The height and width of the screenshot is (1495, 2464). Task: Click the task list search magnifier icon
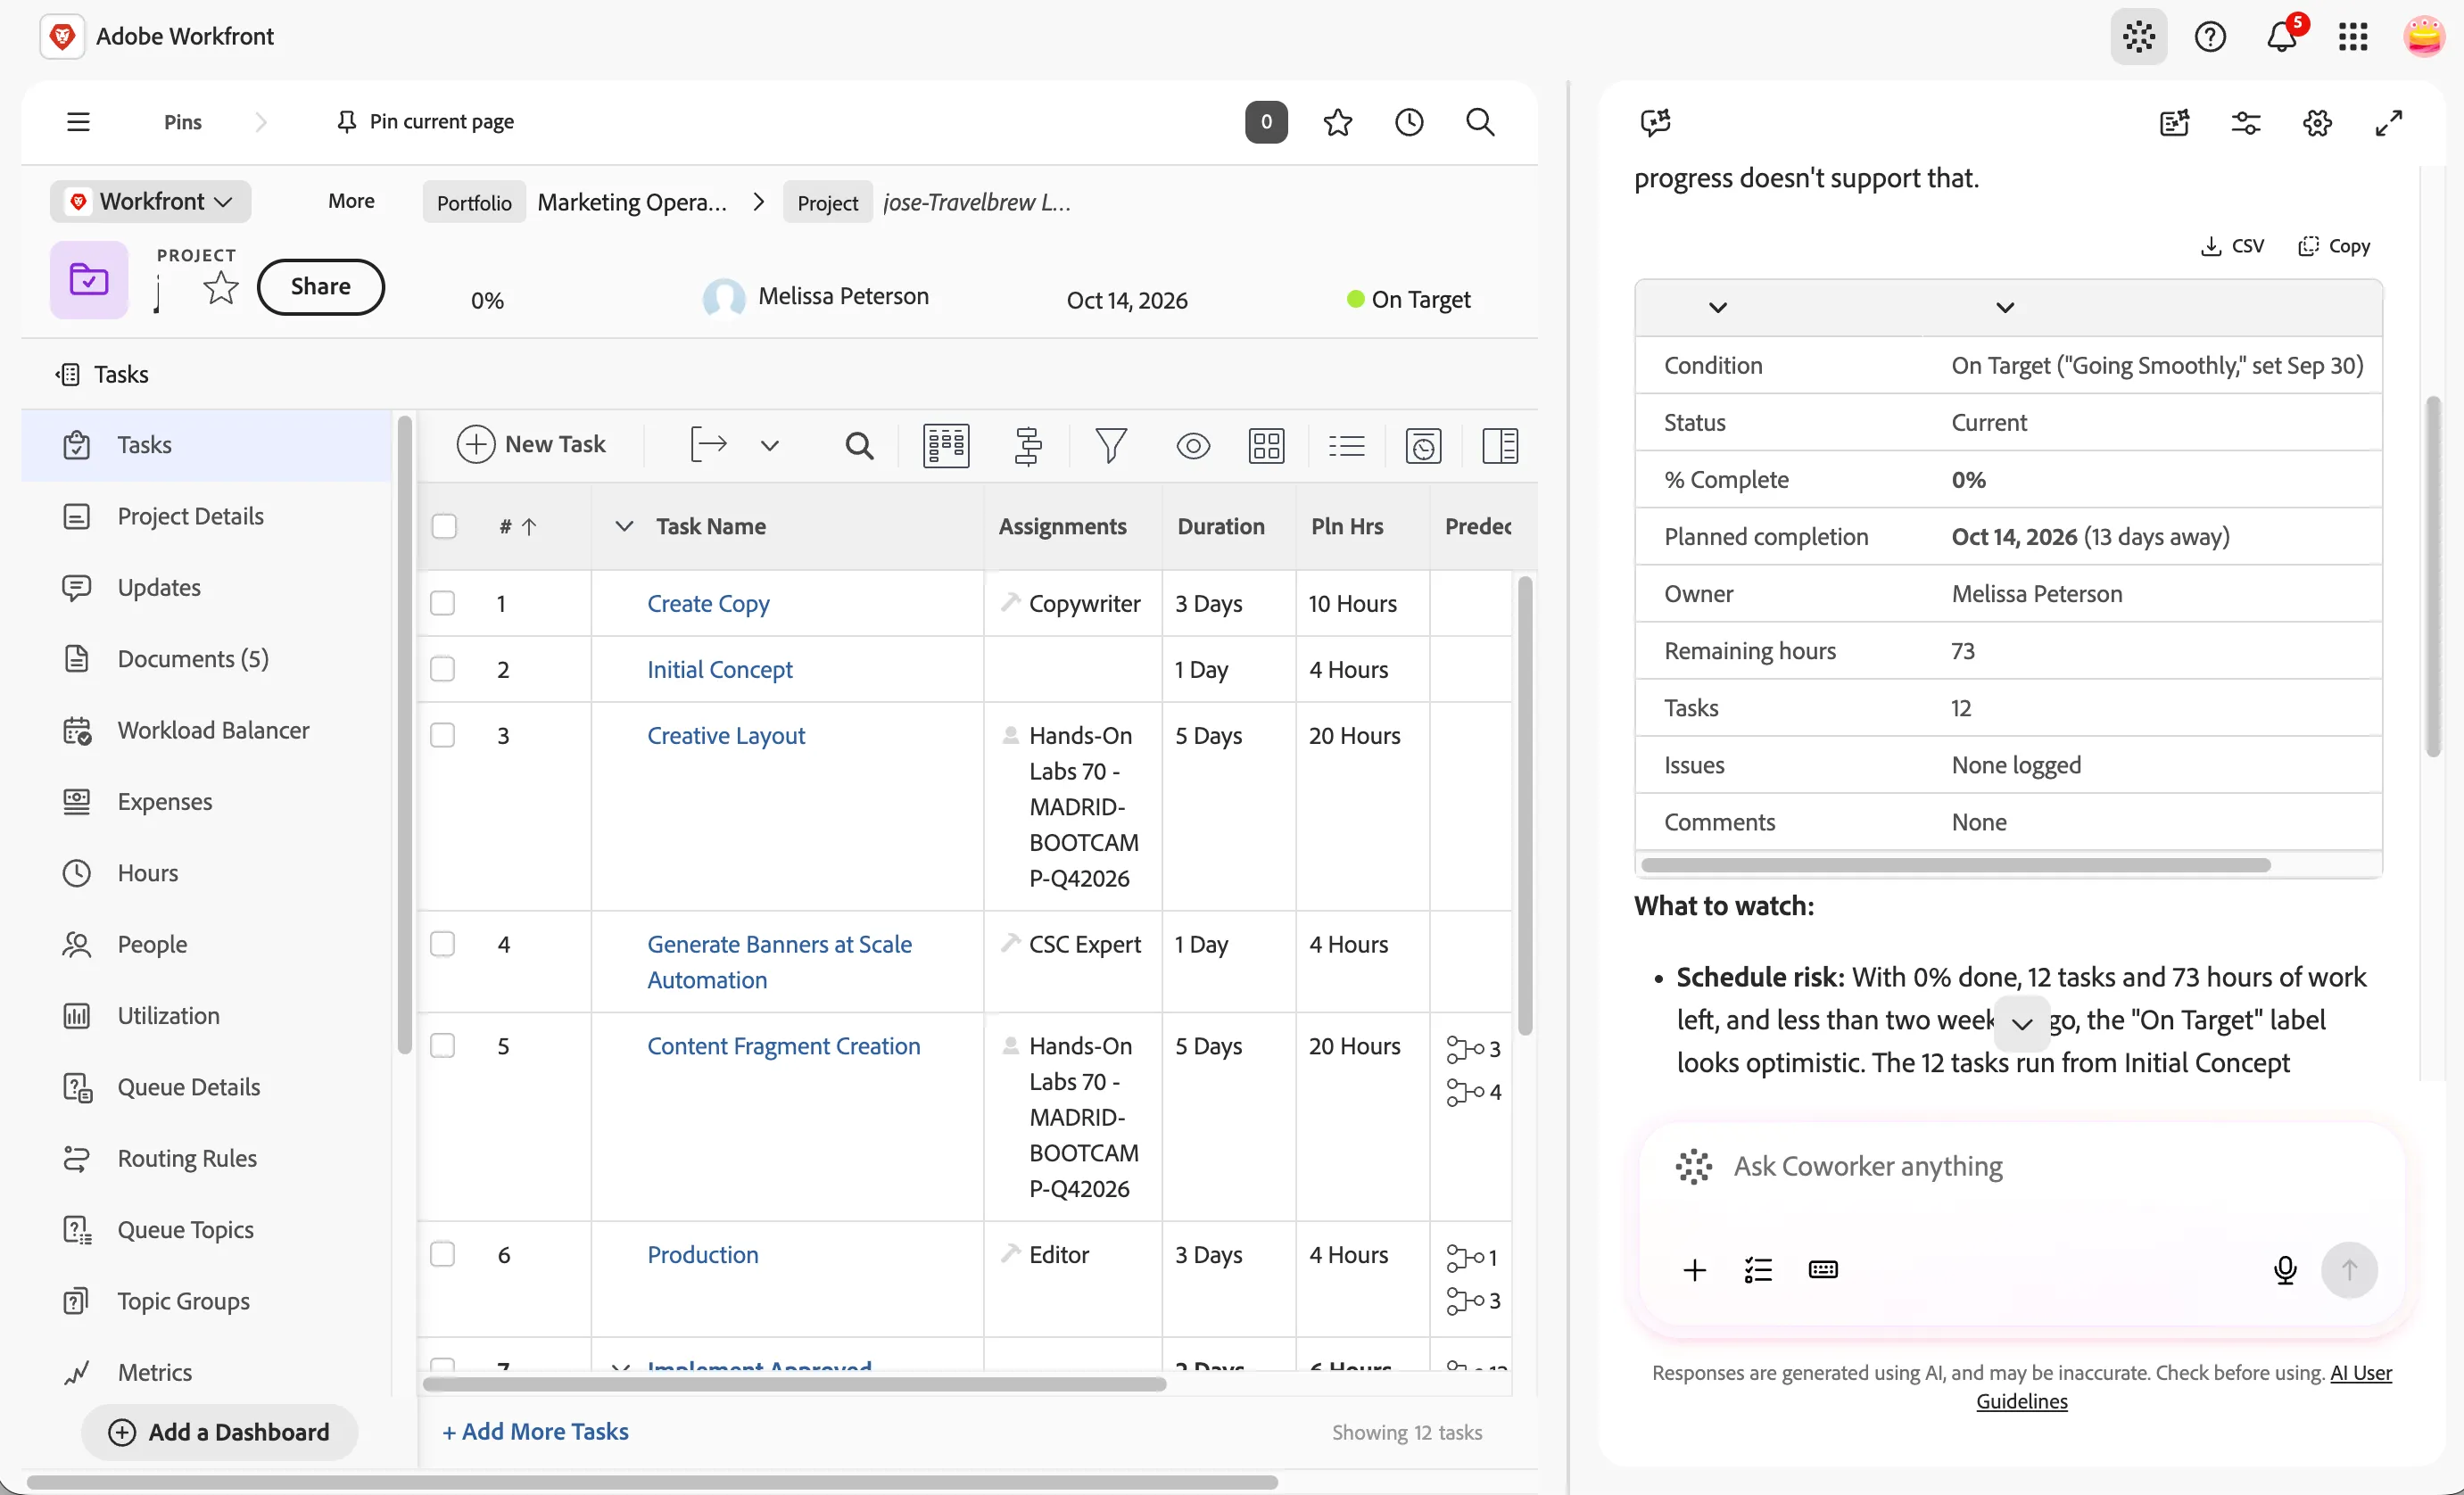point(859,445)
